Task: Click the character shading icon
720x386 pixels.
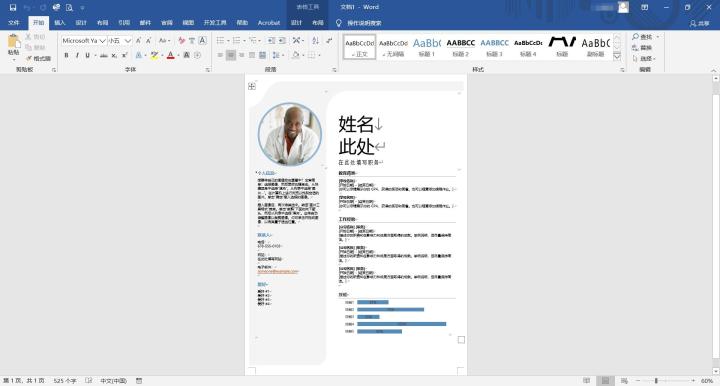Action: pos(186,56)
